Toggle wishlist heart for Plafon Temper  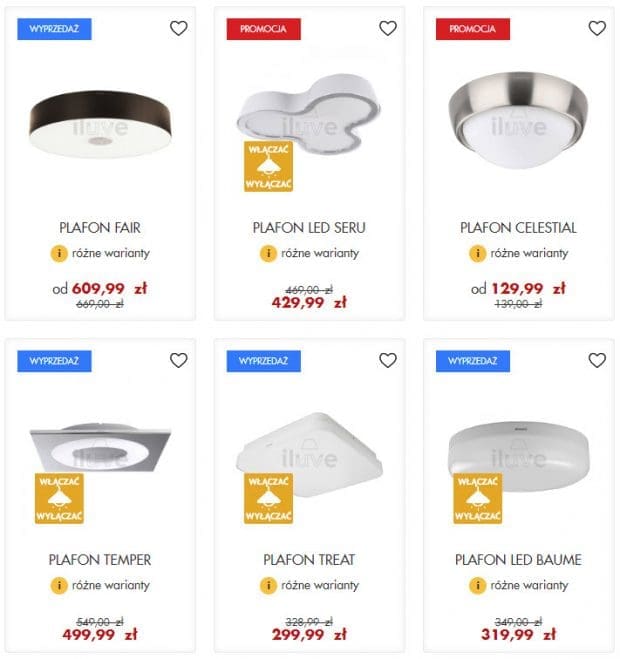178,360
